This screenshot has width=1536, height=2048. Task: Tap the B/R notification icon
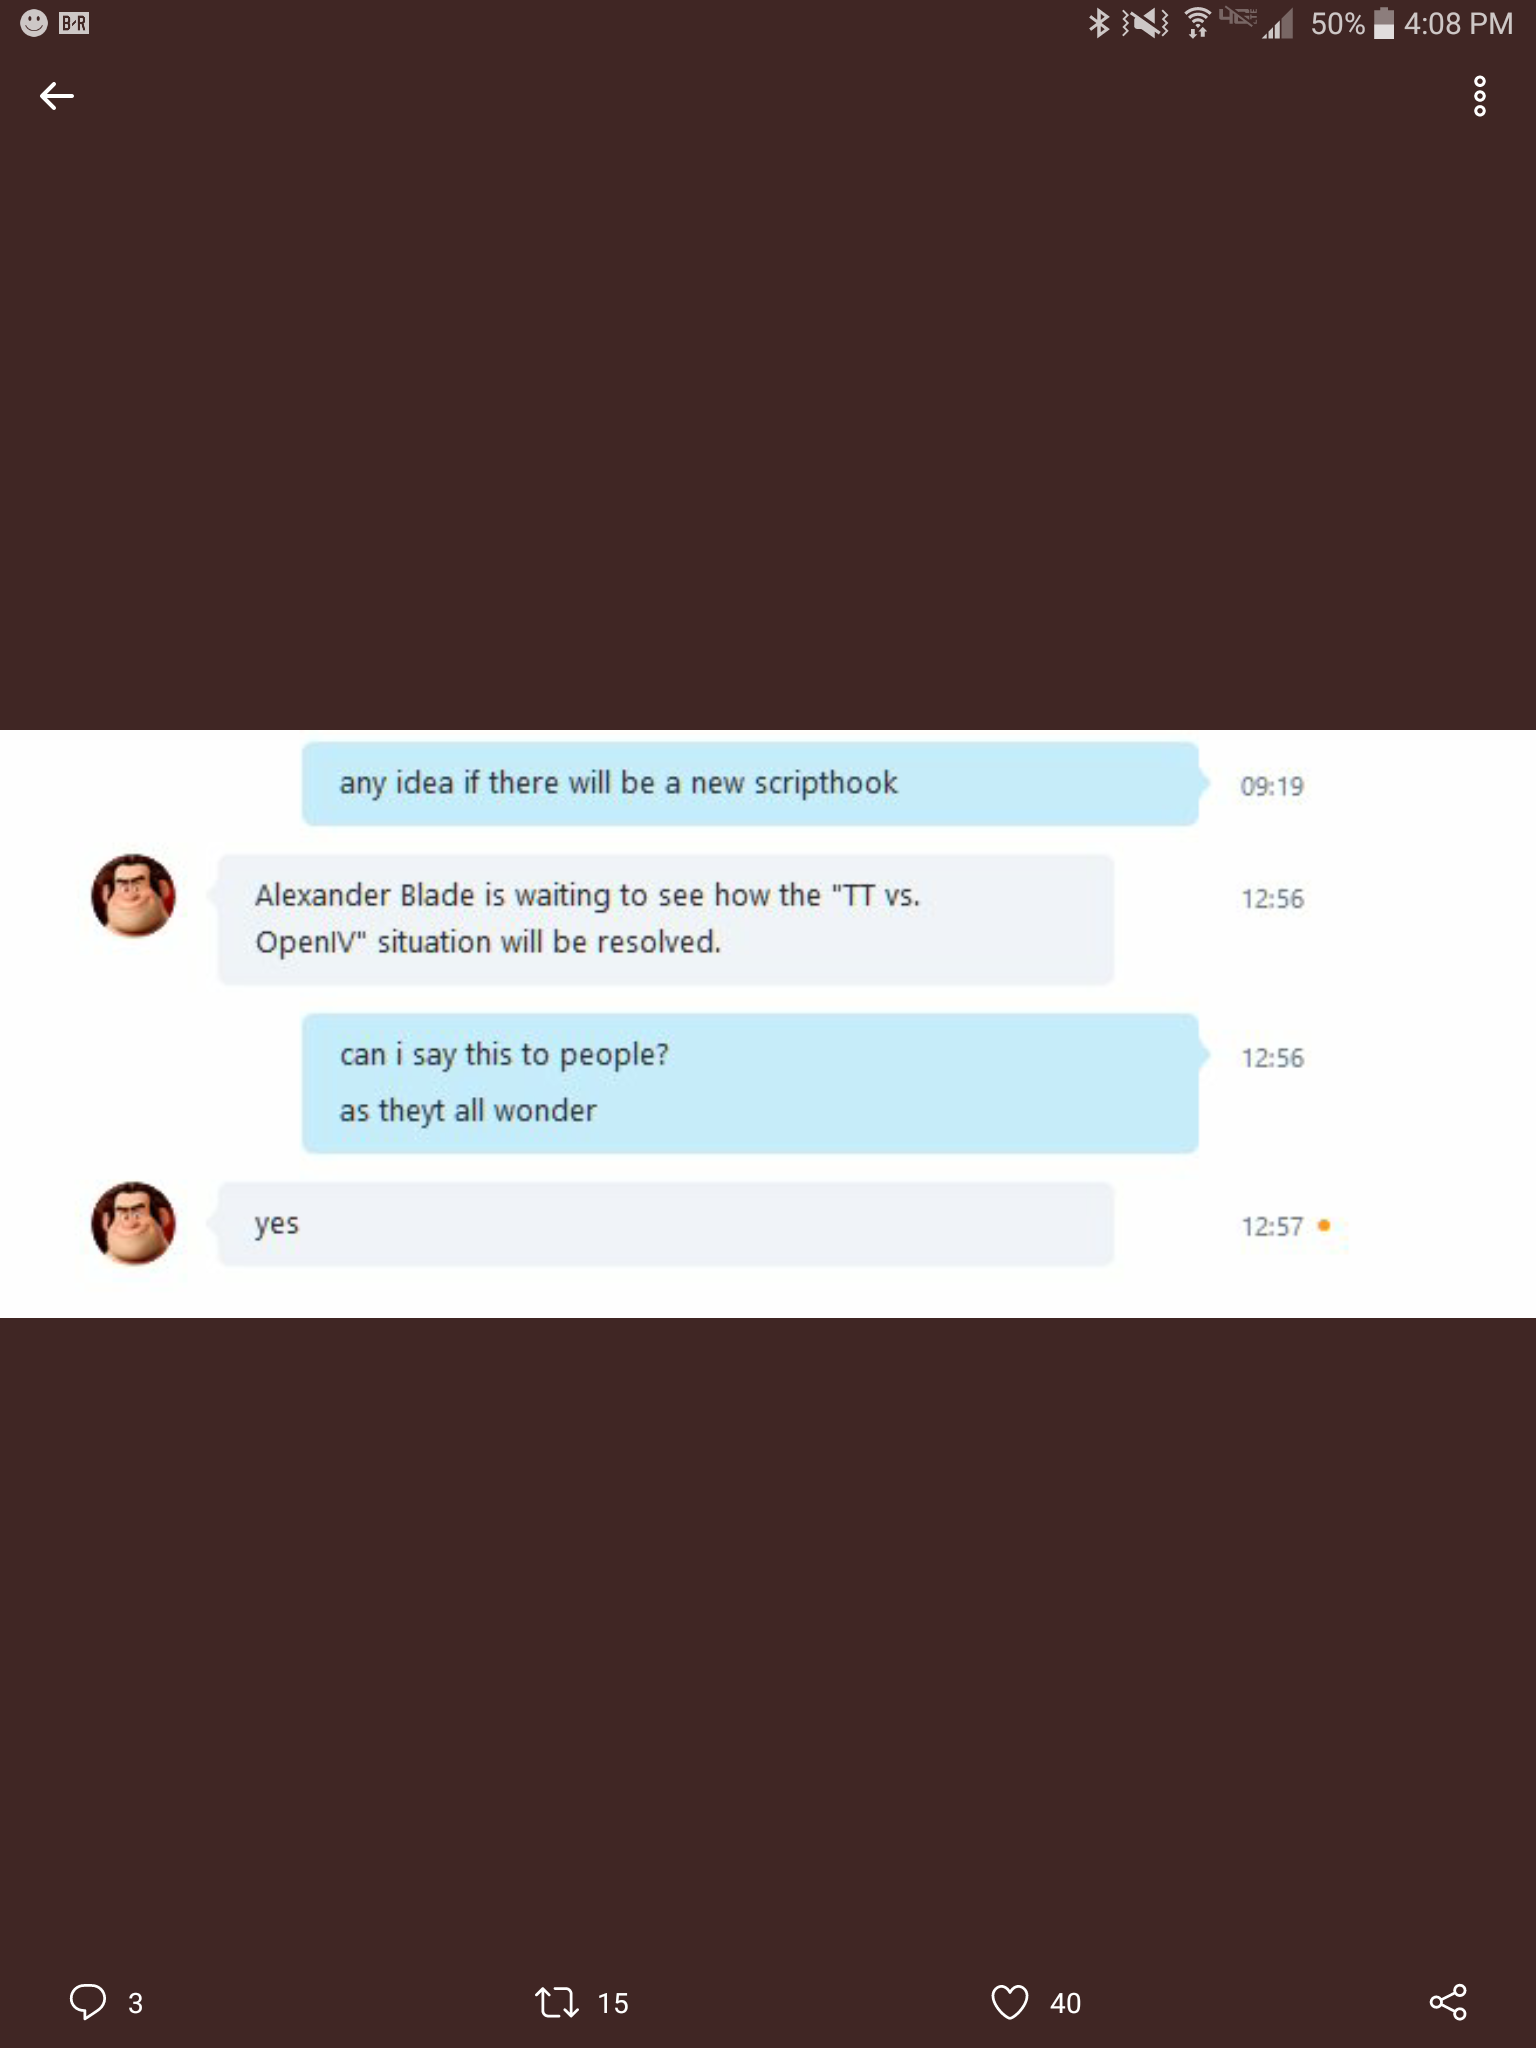74,23
